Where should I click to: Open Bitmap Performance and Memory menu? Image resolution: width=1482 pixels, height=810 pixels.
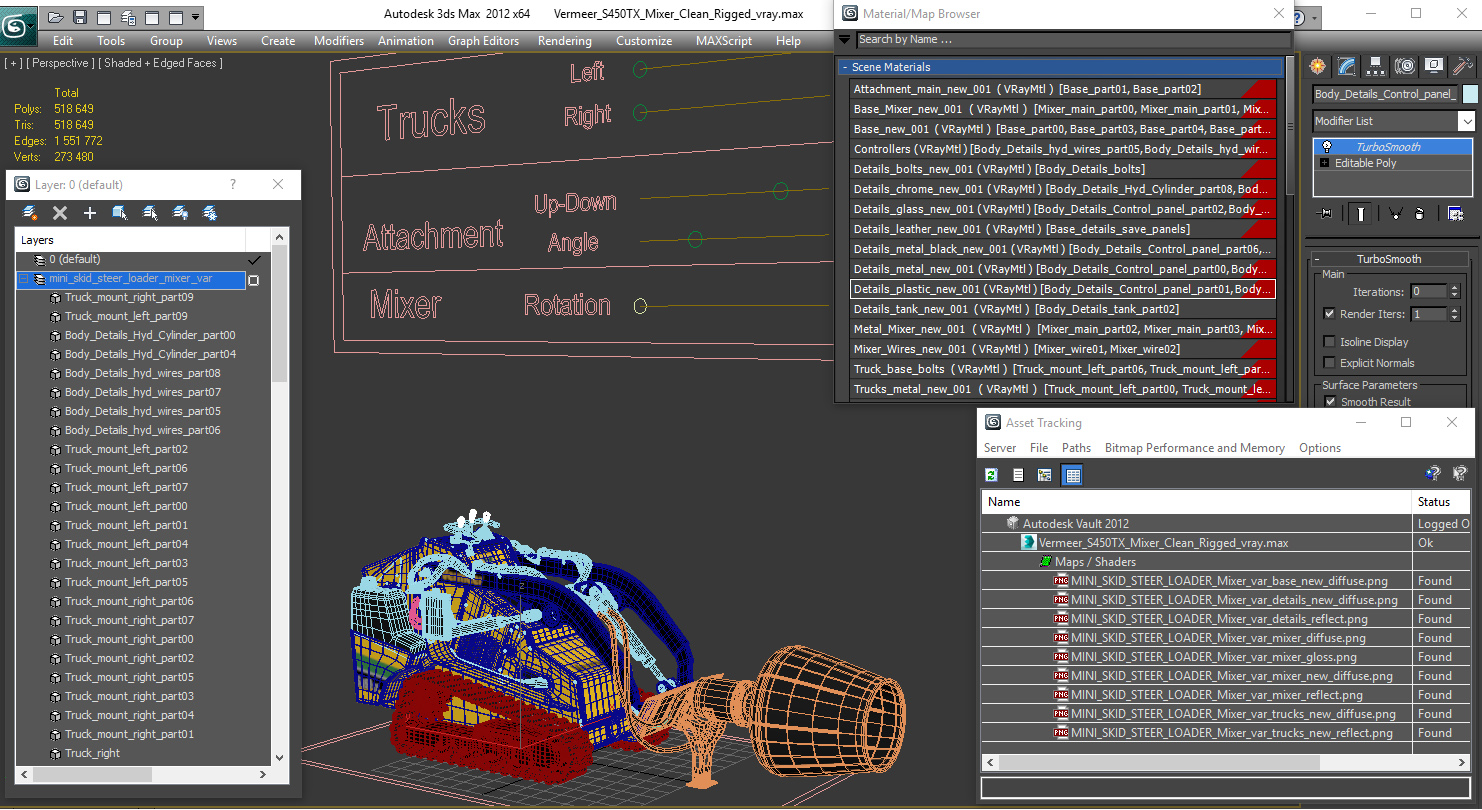pyautogui.click(x=1195, y=448)
